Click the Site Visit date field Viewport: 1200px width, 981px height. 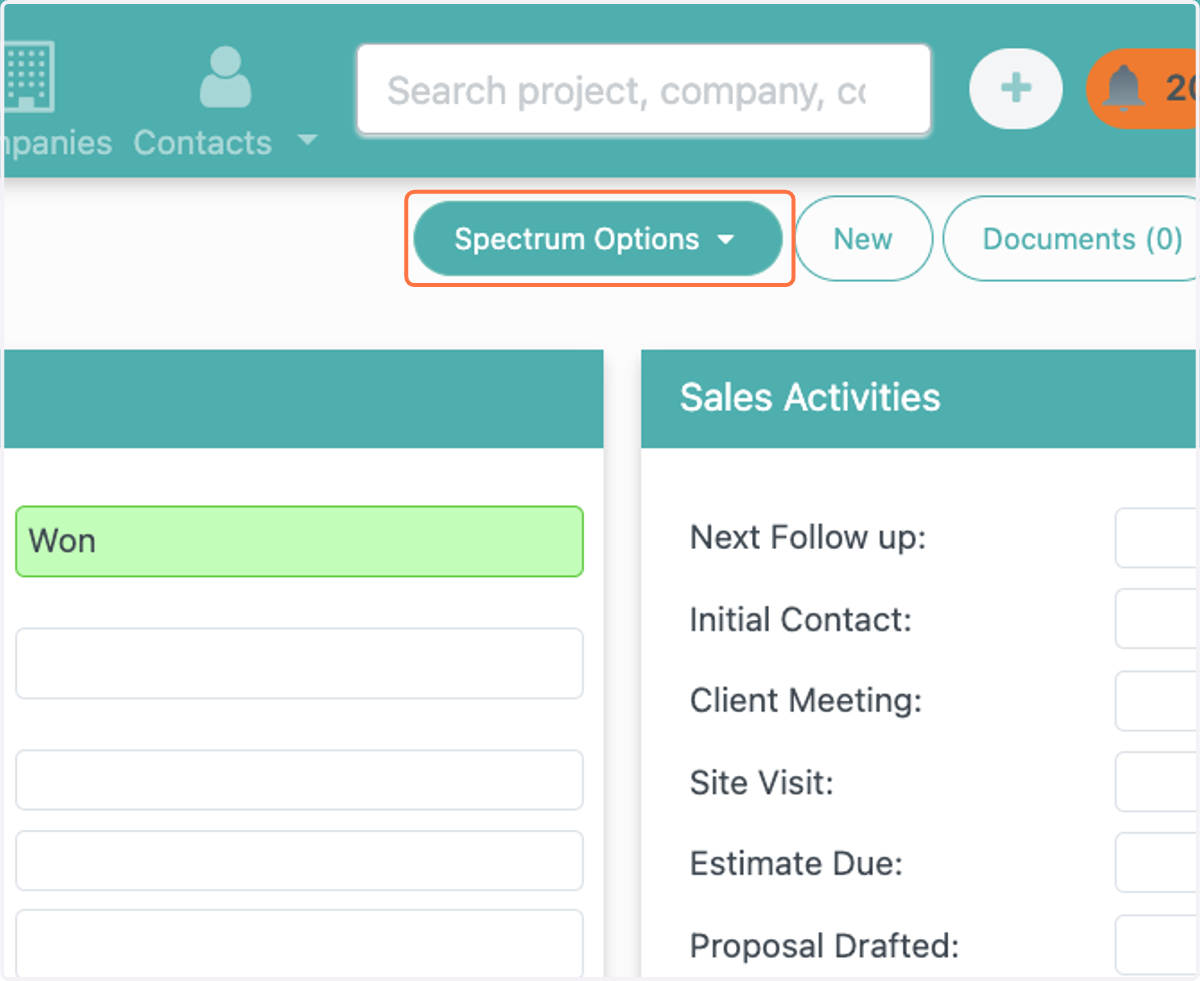tap(1157, 781)
